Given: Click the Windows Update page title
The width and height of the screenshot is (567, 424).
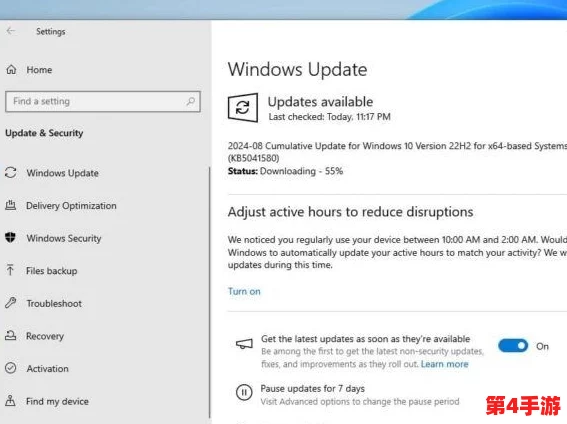Looking at the screenshot, I should tap(297, 69).
